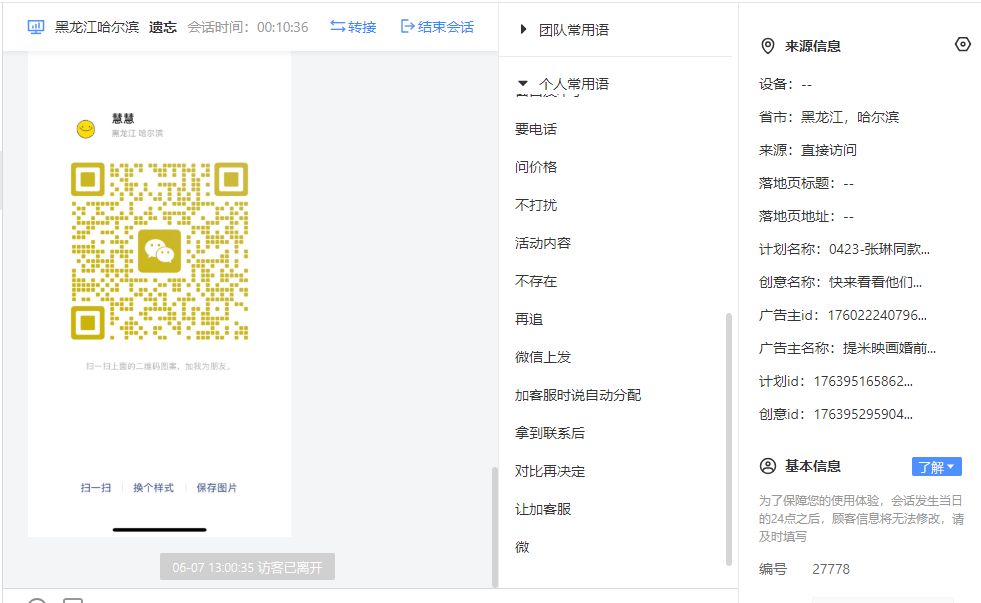Select the 再追 quick phrase
This screenshot has width=981, height=603.
pyautogui.click(x=529, y=319)
